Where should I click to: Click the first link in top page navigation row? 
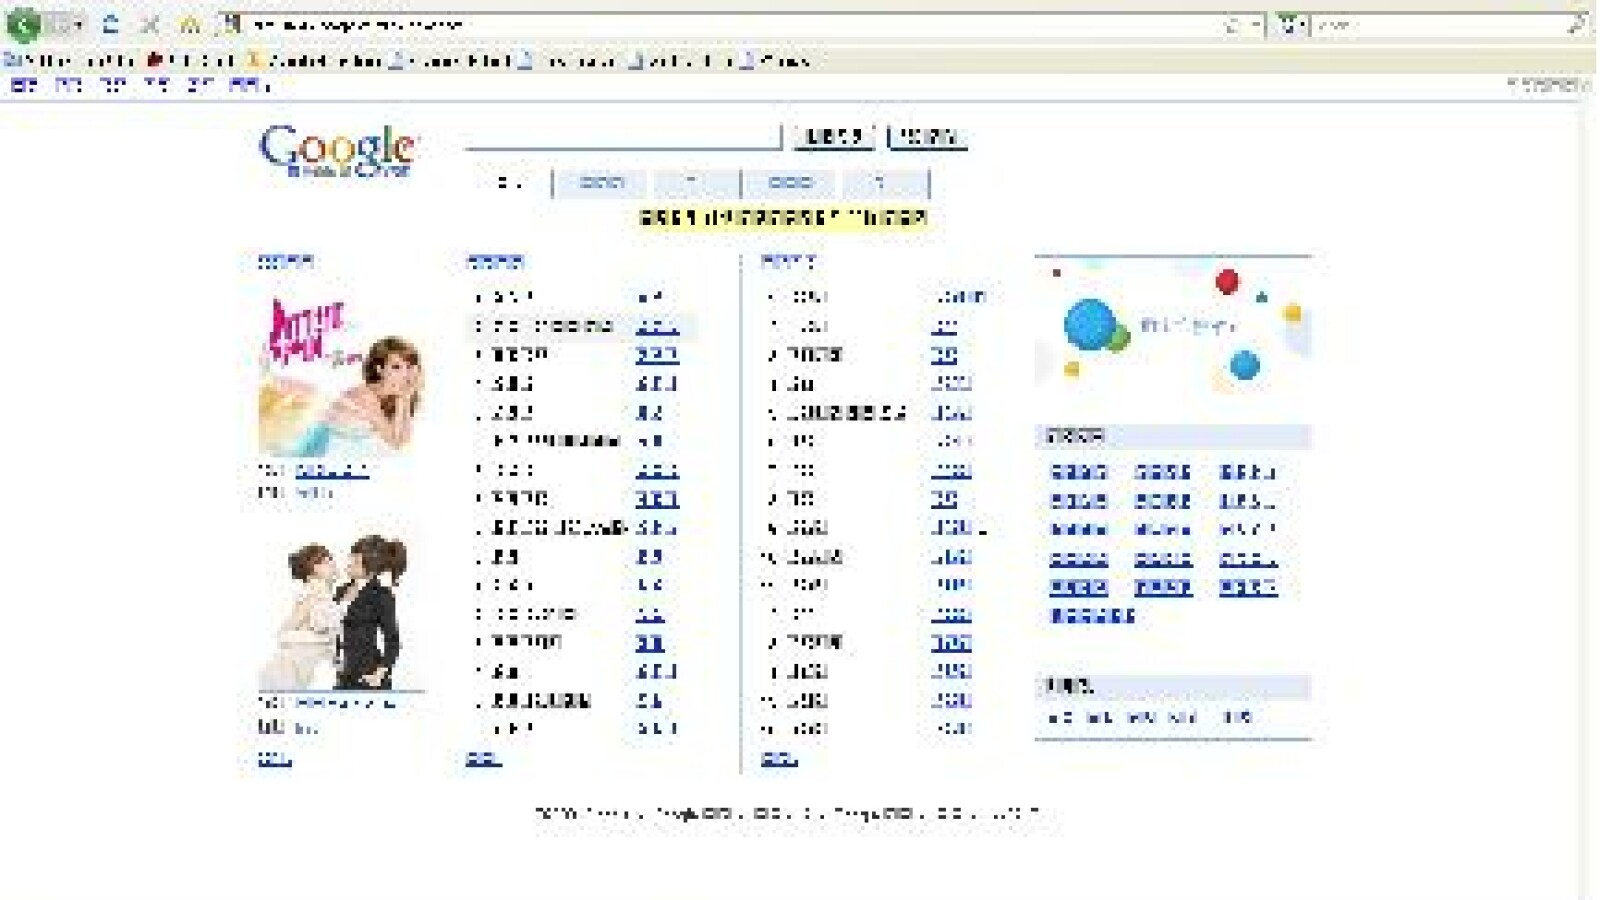pos(24,86)
